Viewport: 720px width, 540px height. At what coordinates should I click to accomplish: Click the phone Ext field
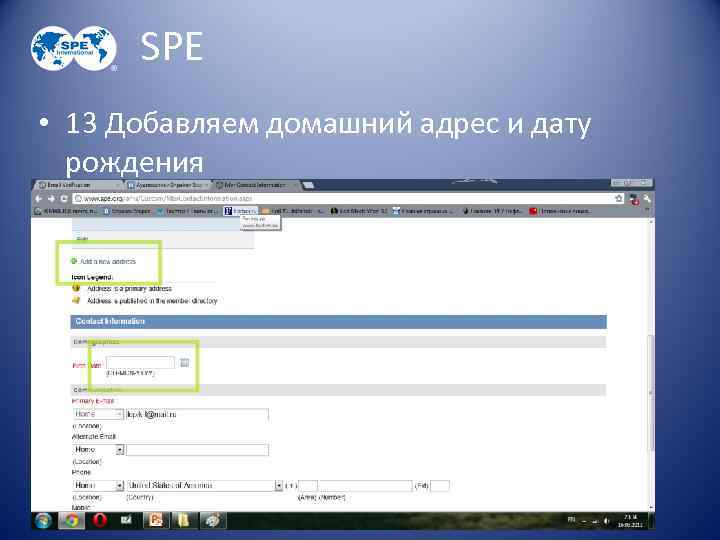440,486
